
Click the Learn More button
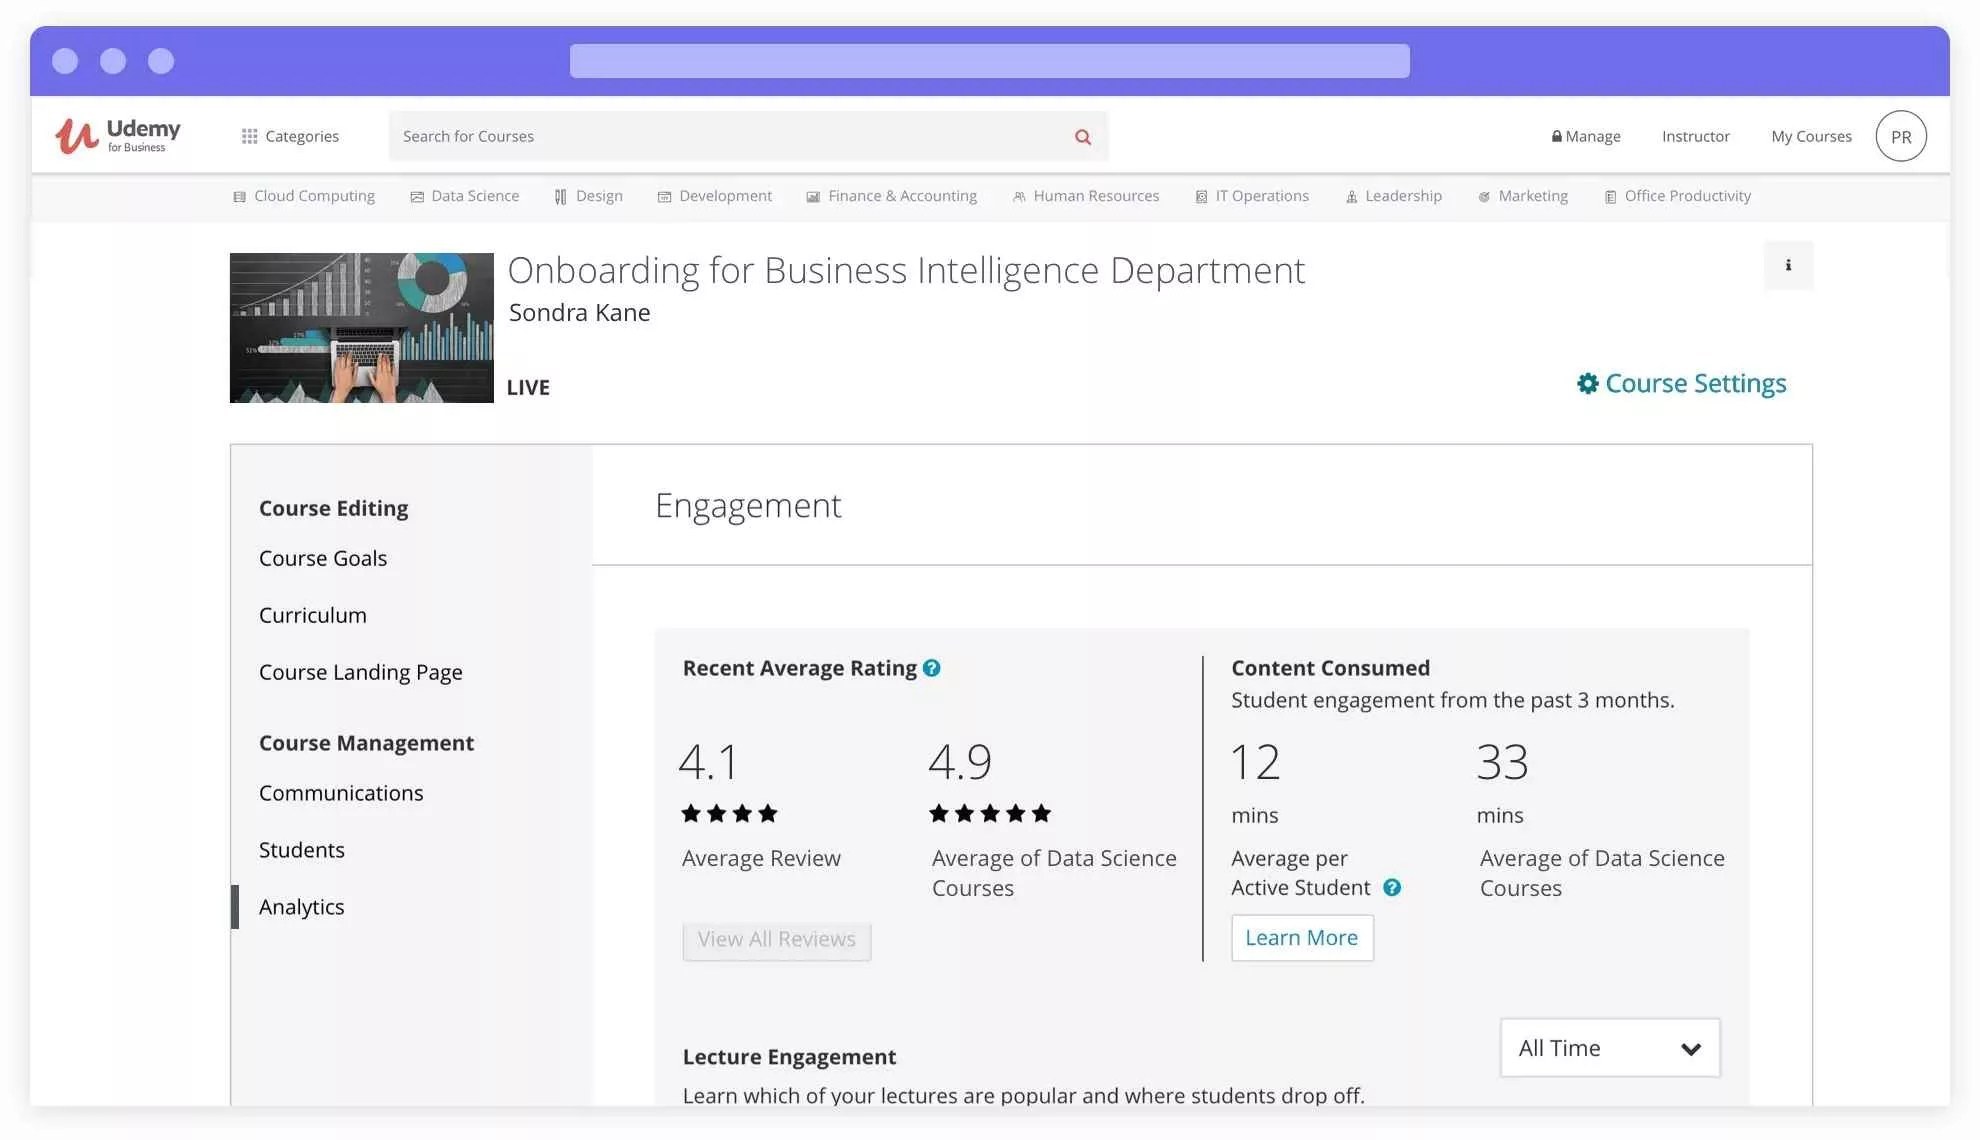click(x=1301, y=938)
